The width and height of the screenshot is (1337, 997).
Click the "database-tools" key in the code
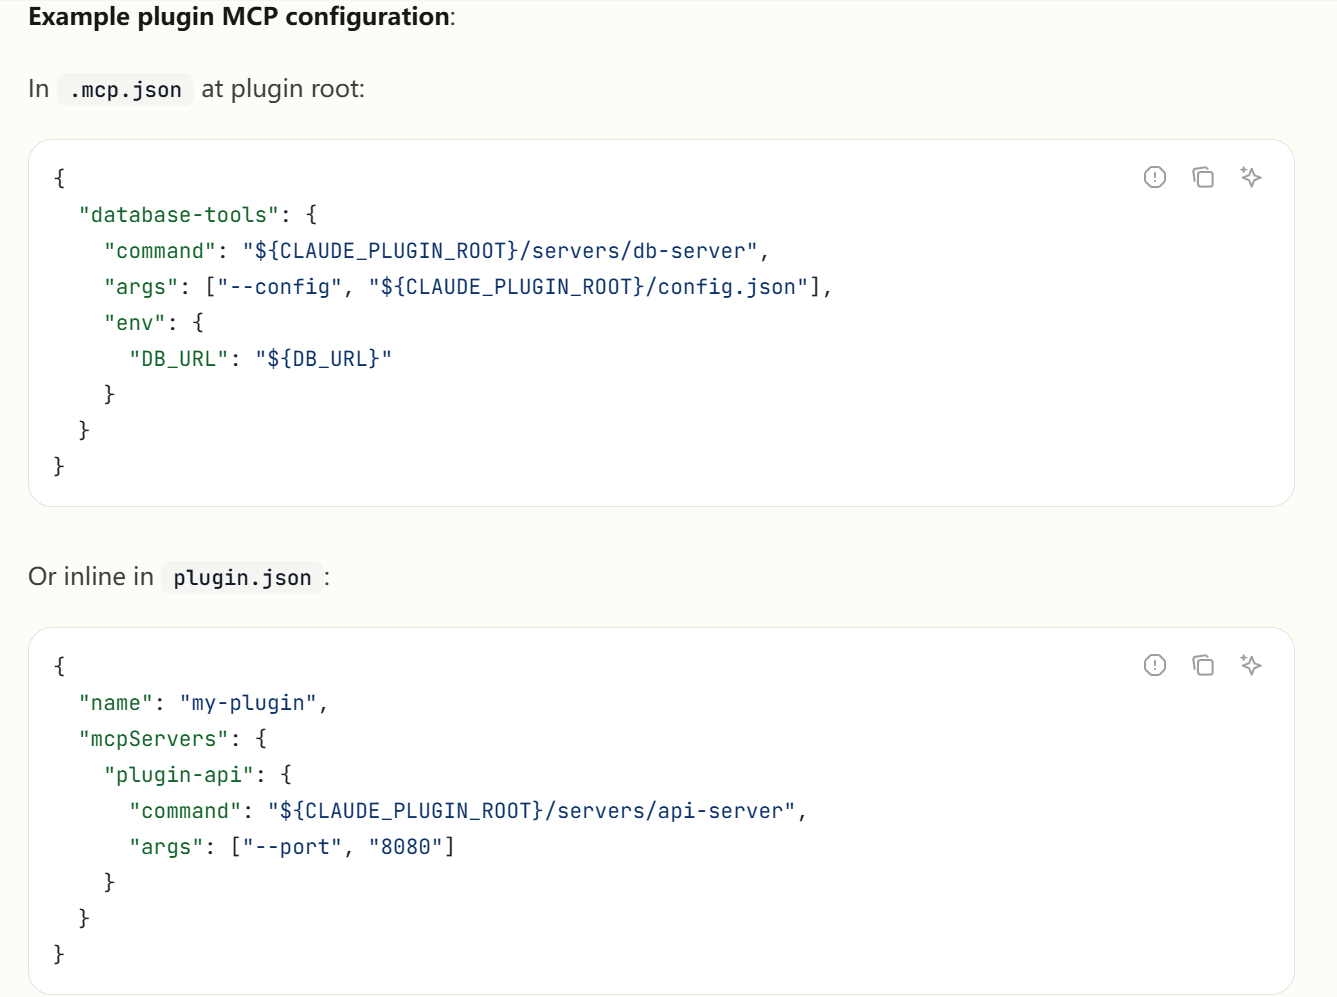coord(179,215)
